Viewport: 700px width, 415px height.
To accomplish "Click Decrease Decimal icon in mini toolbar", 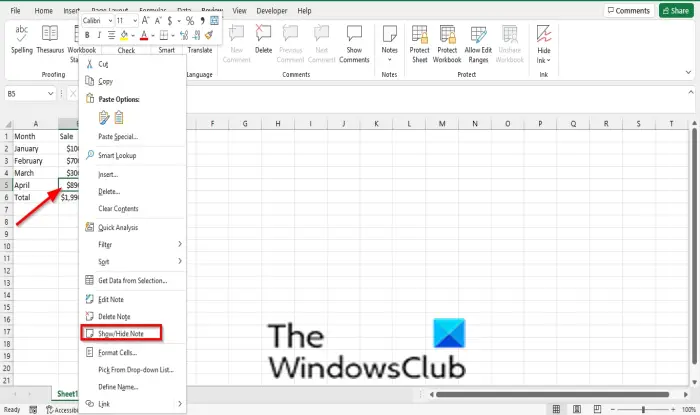I will [x=196, y=35].
